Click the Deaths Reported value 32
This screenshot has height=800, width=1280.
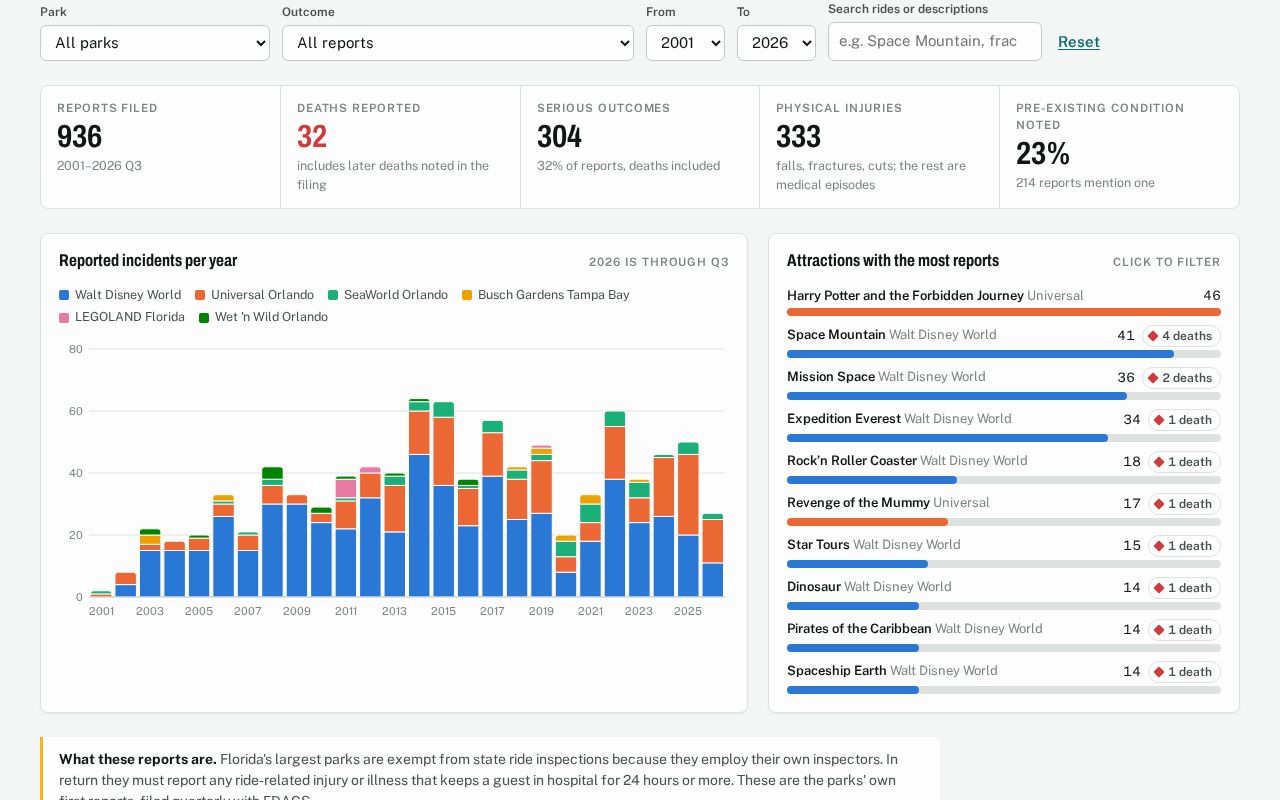(312, 136)
